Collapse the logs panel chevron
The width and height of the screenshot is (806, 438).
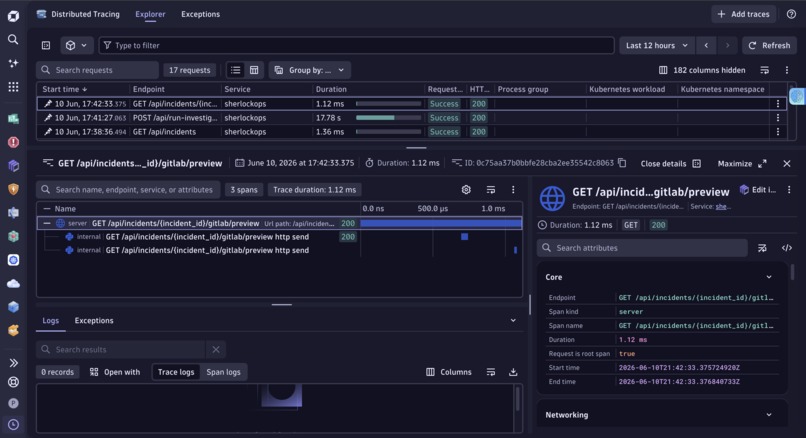pyautogui.click(x=513, y=320)
